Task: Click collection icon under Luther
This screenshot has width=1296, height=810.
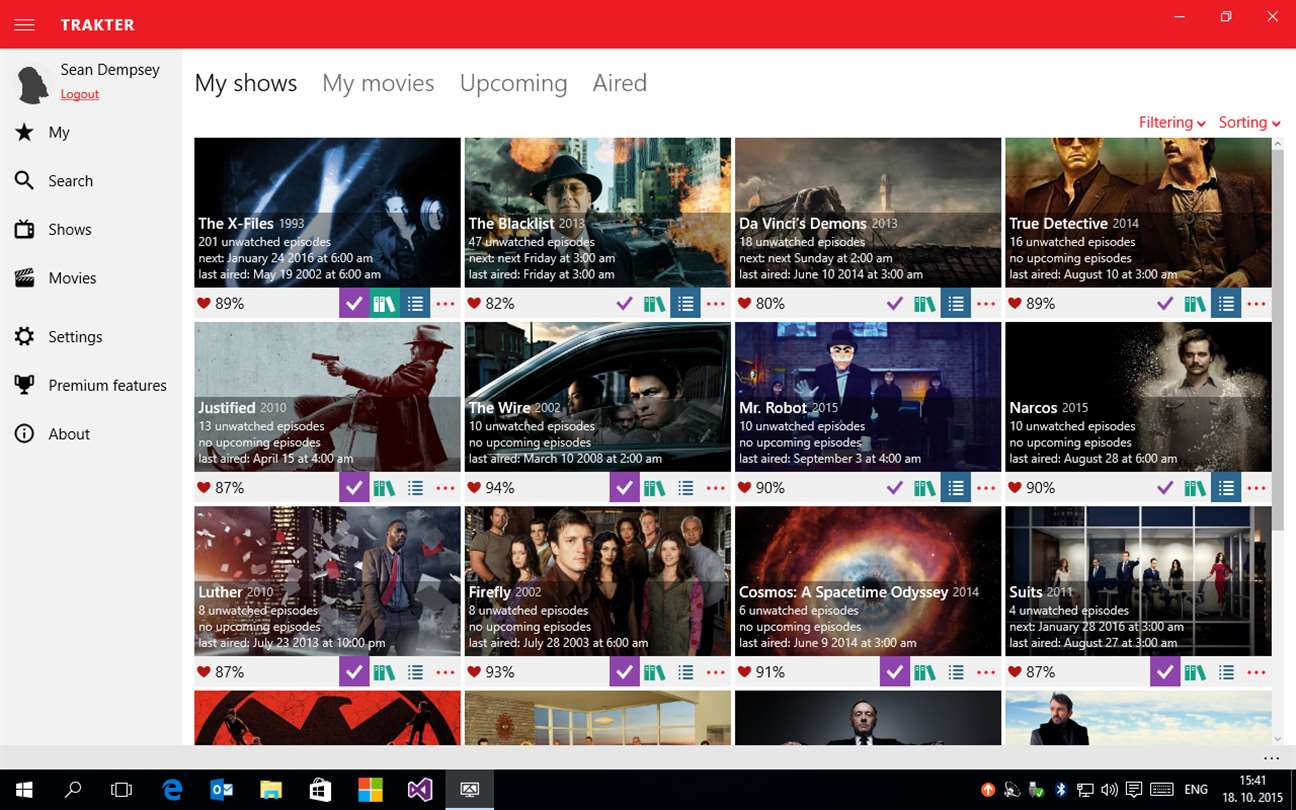Action: tap(385, 672)
